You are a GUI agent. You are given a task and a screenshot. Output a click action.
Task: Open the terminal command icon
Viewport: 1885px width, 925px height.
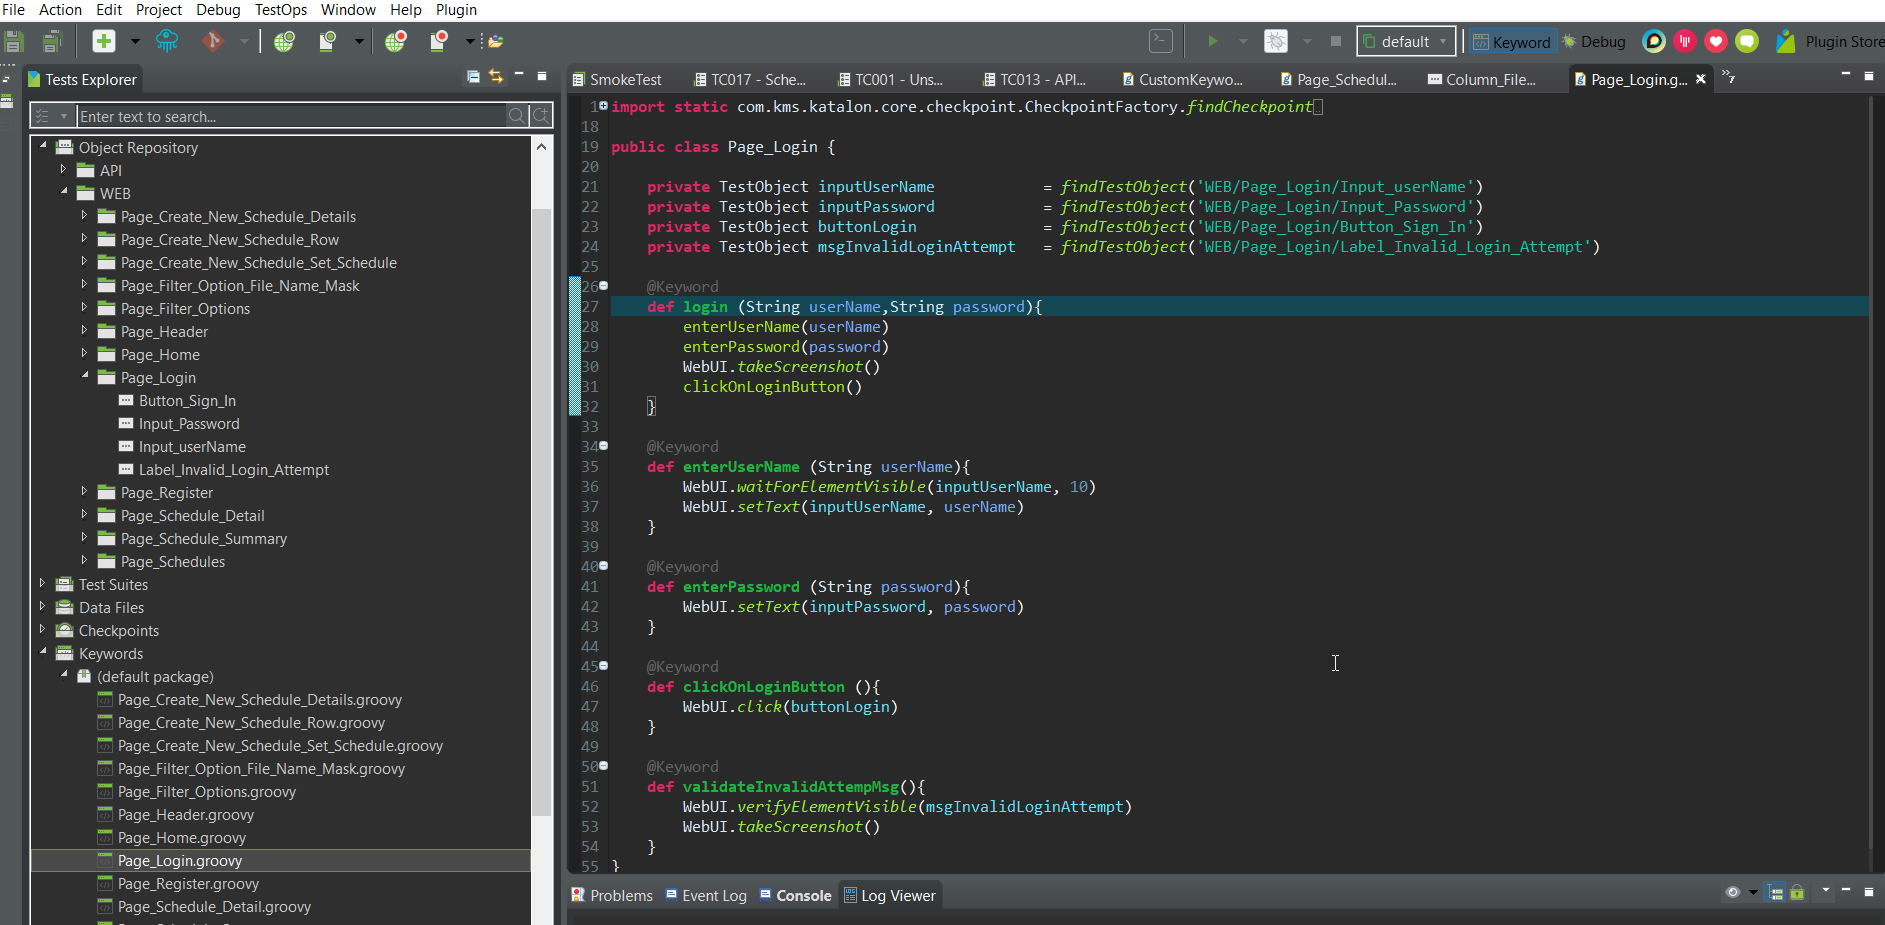pos(1160,41)
